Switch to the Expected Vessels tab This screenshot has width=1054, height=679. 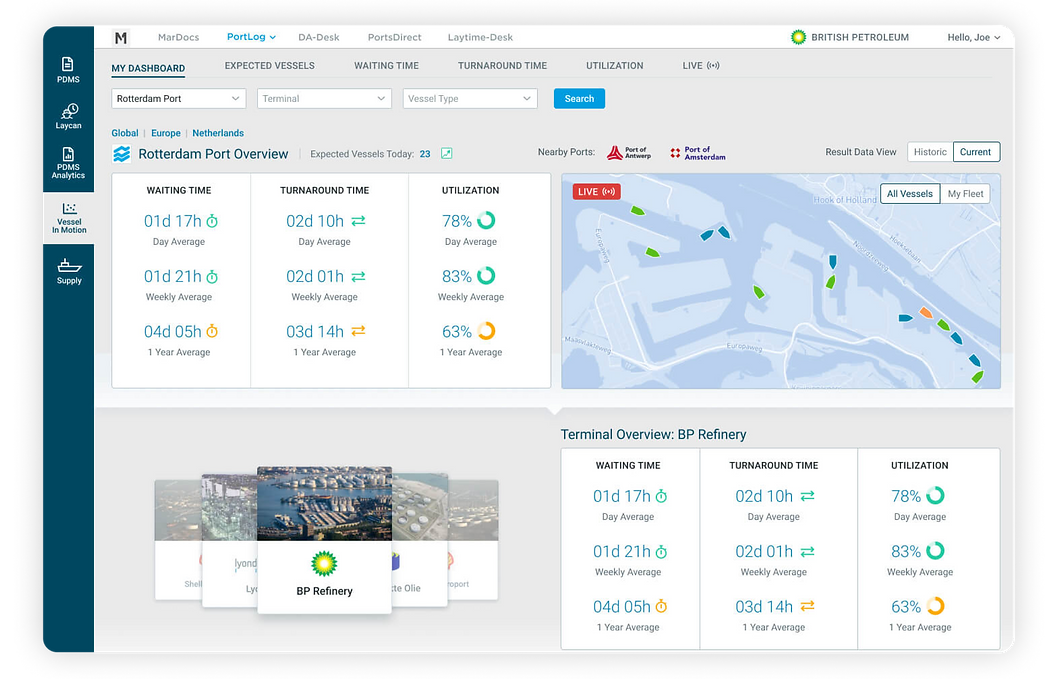tap(270, 66)
